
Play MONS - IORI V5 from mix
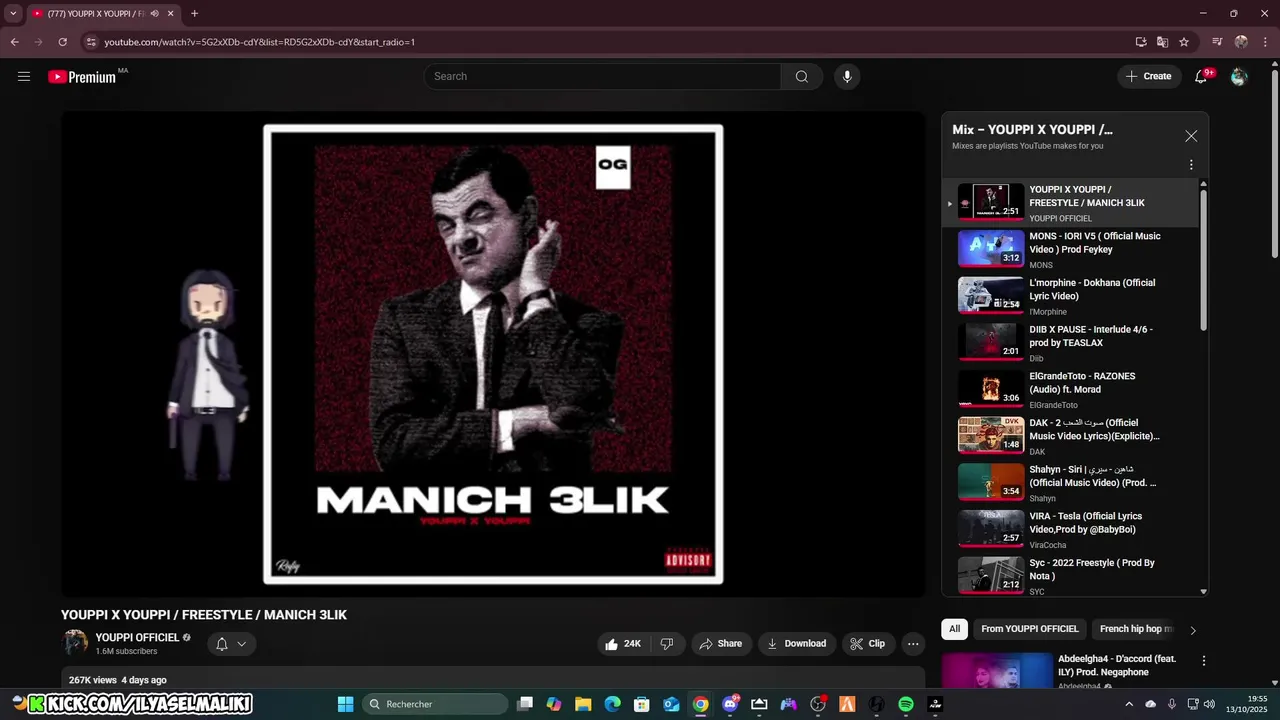[1069, 250]
